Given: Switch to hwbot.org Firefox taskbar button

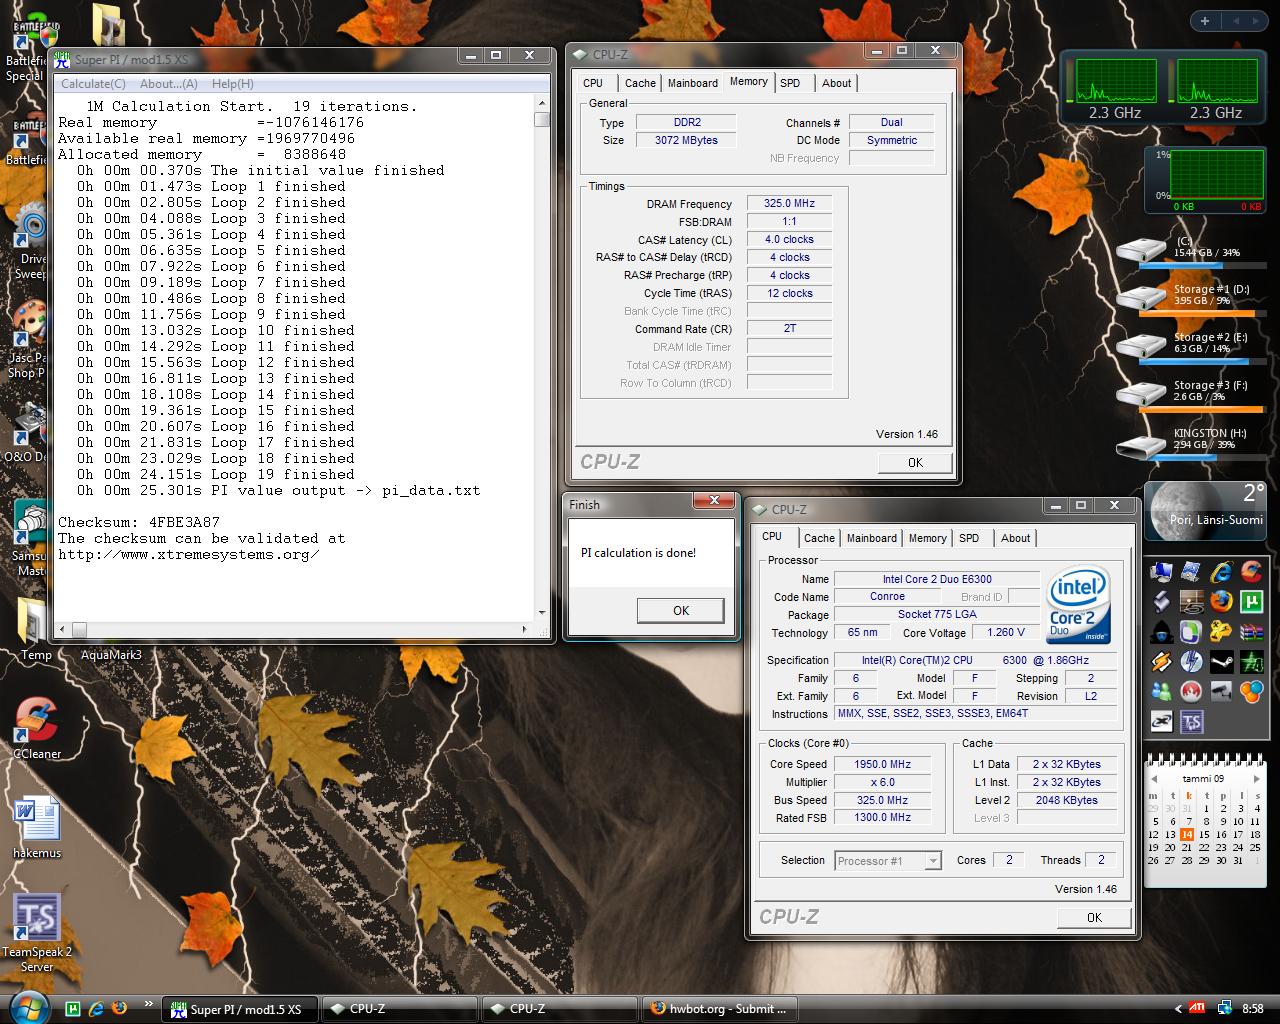Looking at the screenshot, I should (721, 1009).
